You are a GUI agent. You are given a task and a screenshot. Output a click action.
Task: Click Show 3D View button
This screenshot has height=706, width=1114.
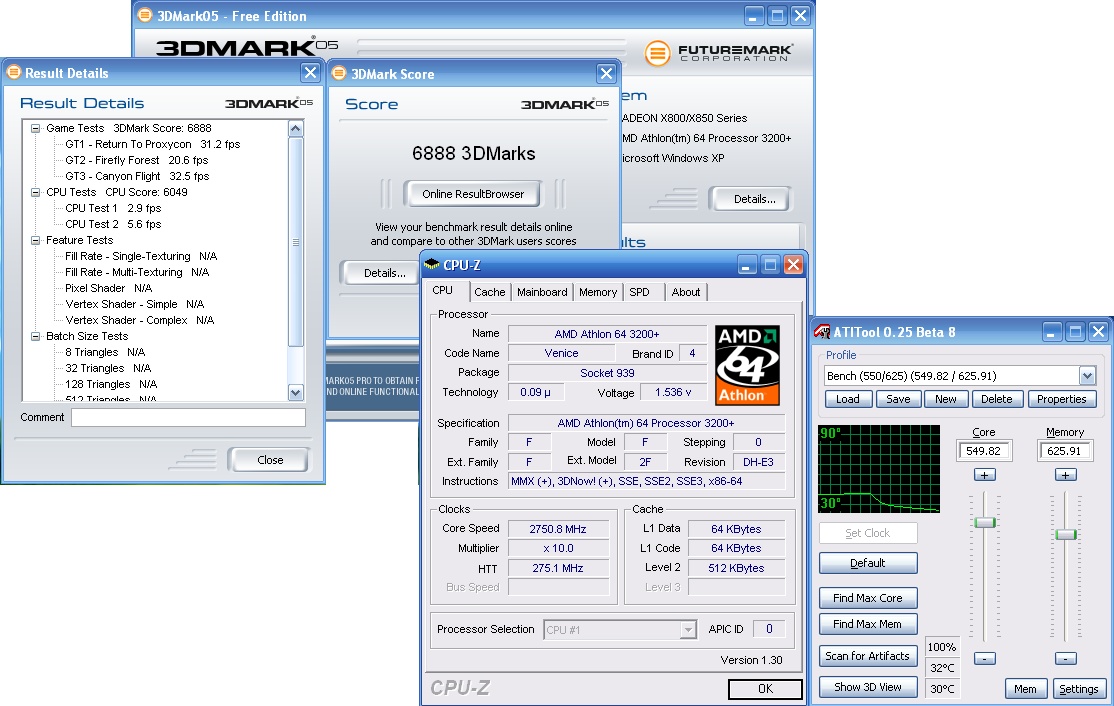[867, 688]
